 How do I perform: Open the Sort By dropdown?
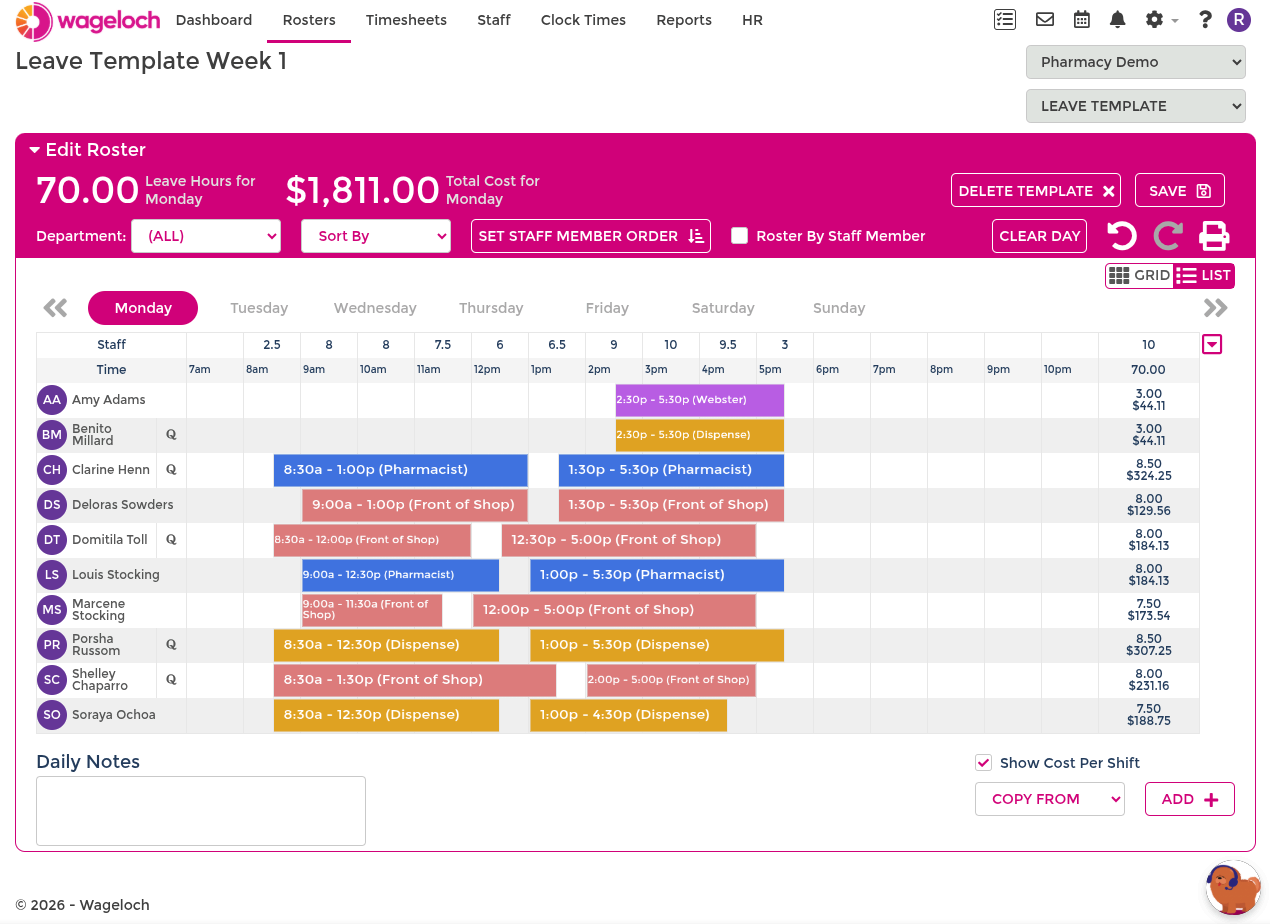(376, 236)
